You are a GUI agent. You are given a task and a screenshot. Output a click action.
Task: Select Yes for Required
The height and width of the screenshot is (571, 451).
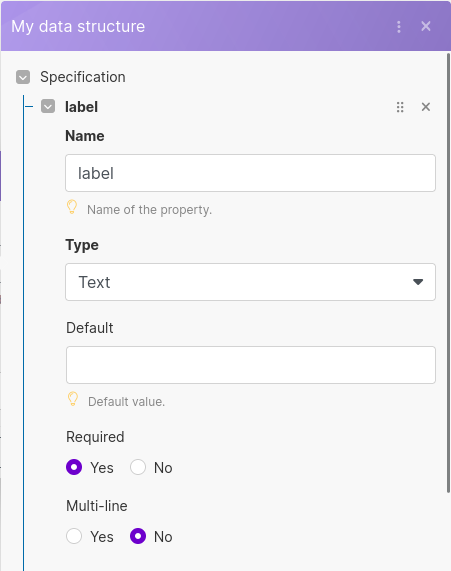click(x=74, y=467)
